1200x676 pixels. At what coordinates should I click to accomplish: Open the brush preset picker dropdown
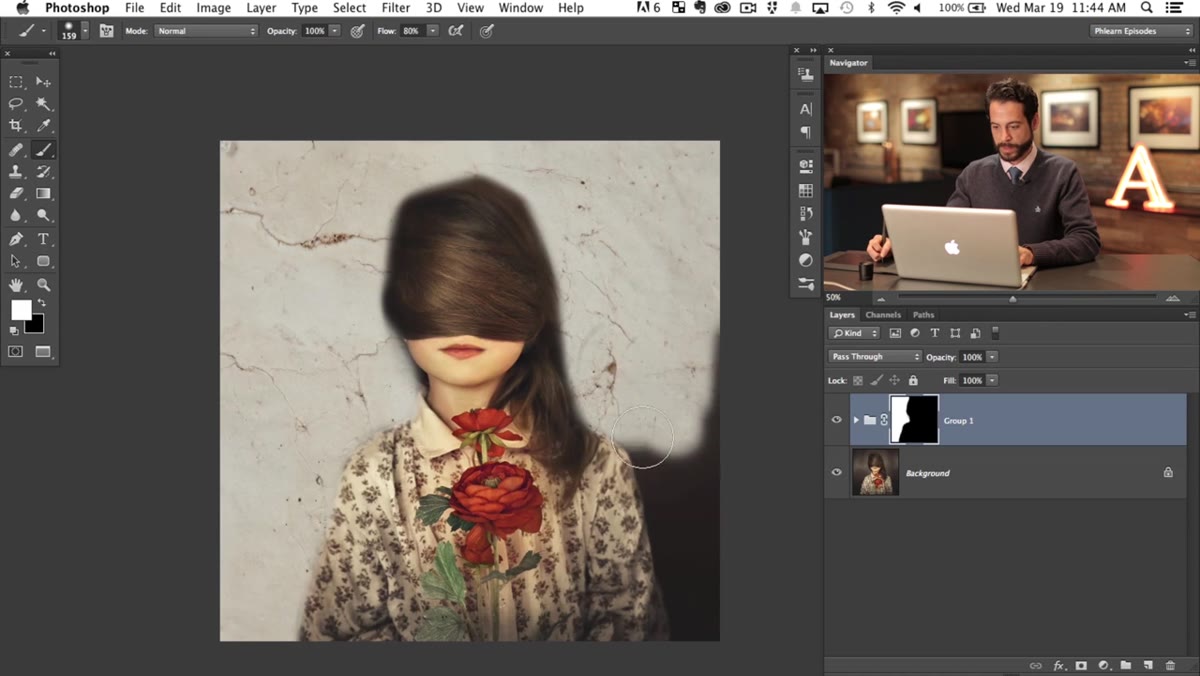coord(85,31)
